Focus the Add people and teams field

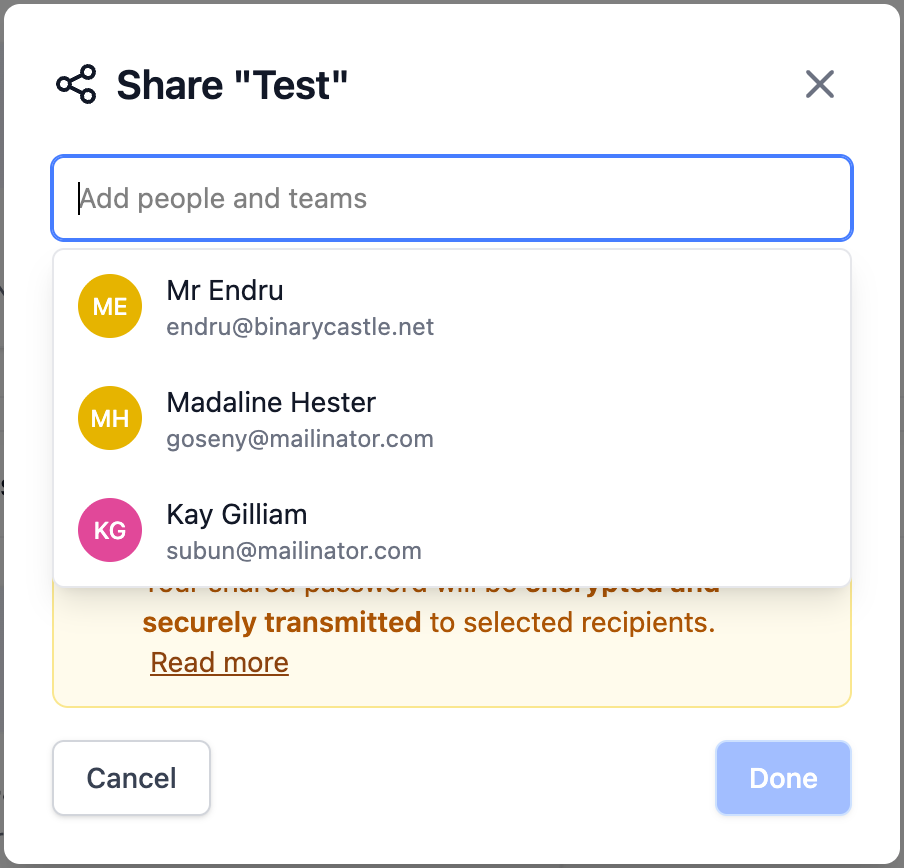tap(452, 198)
